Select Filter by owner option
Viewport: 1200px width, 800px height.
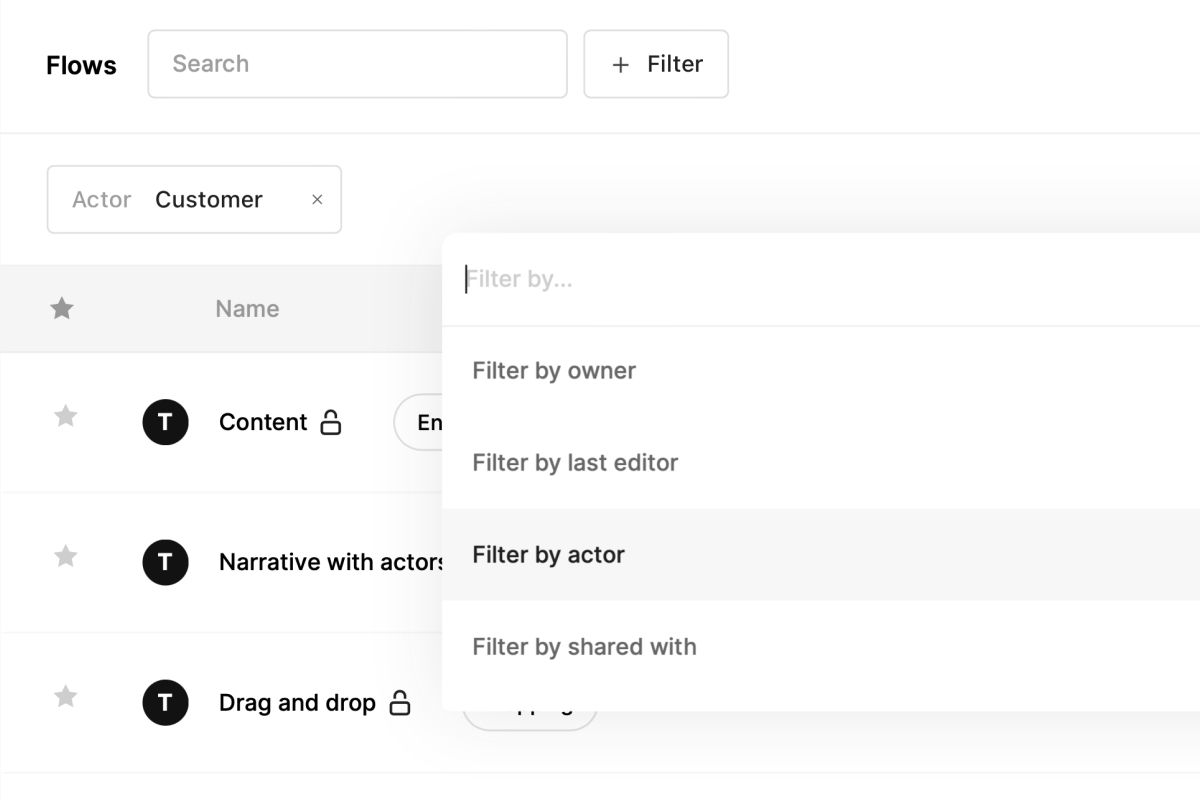point(554,371)
